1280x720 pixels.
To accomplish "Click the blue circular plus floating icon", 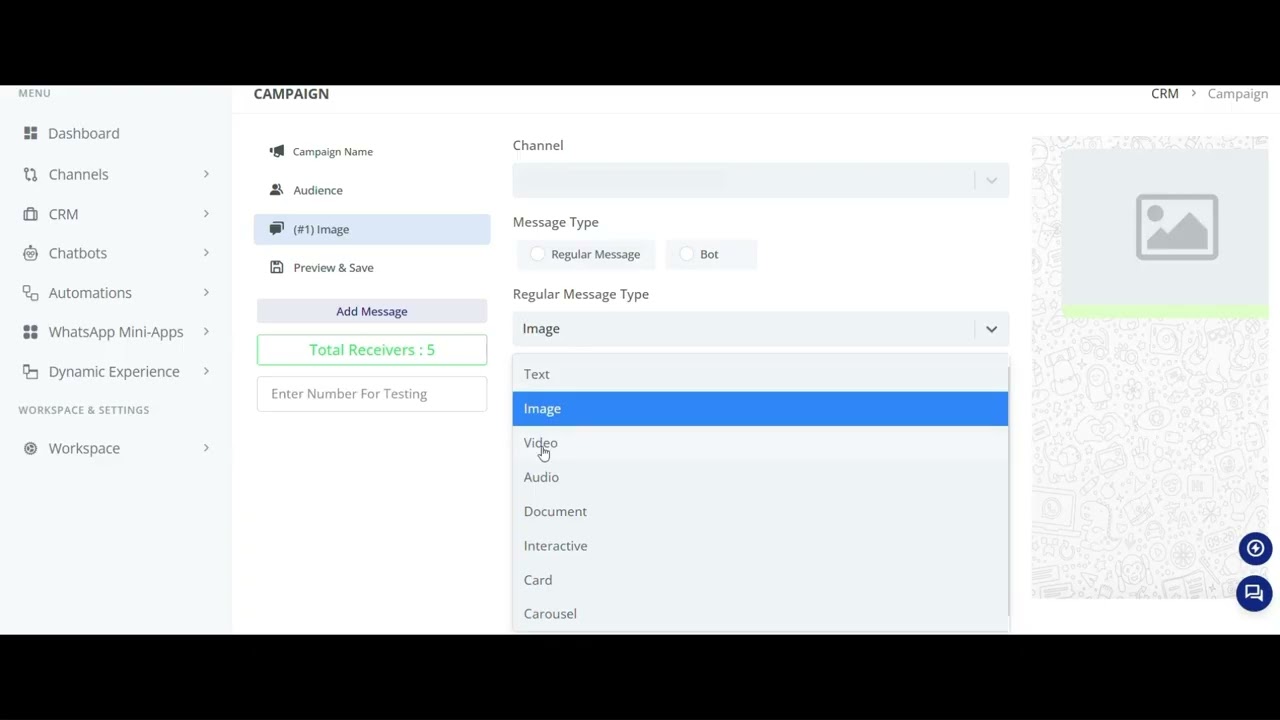I will (1255, 548).
